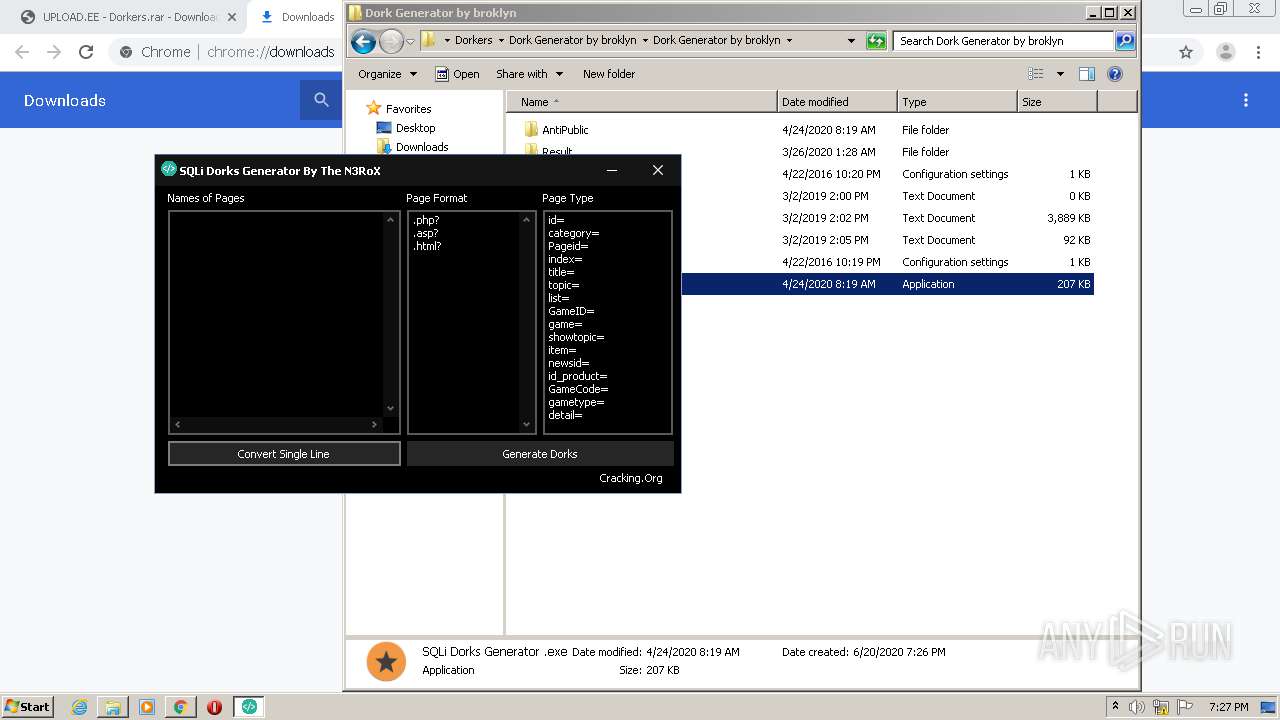The height and width of the screenshot is (720, 1280).
Task: Switch to UPLOAD.EE Dorkers.rar tab
Action: (x=127, y=17)
